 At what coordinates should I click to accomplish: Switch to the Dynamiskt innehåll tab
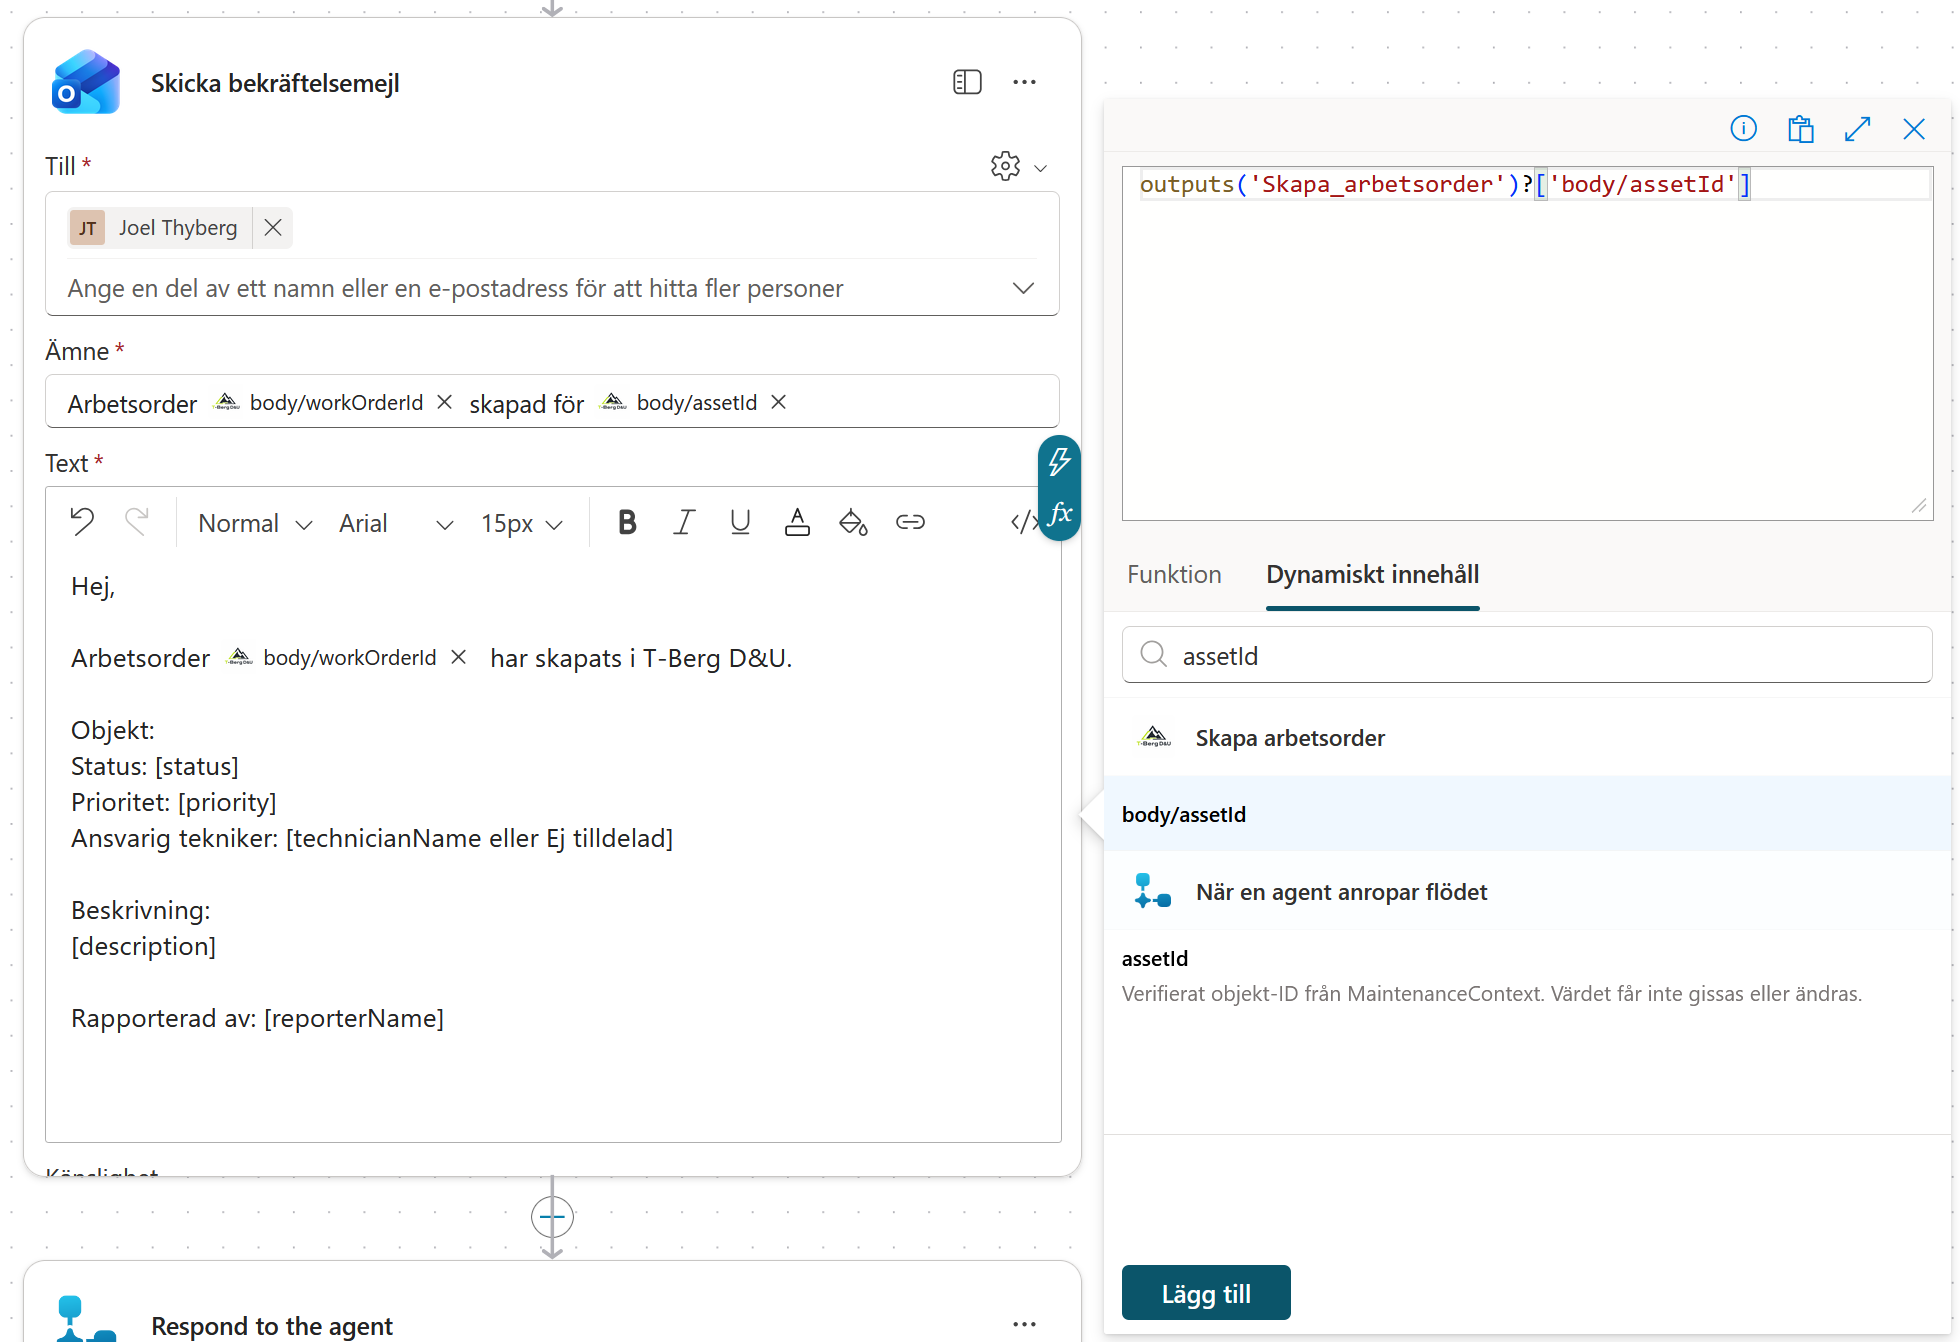1372,575
